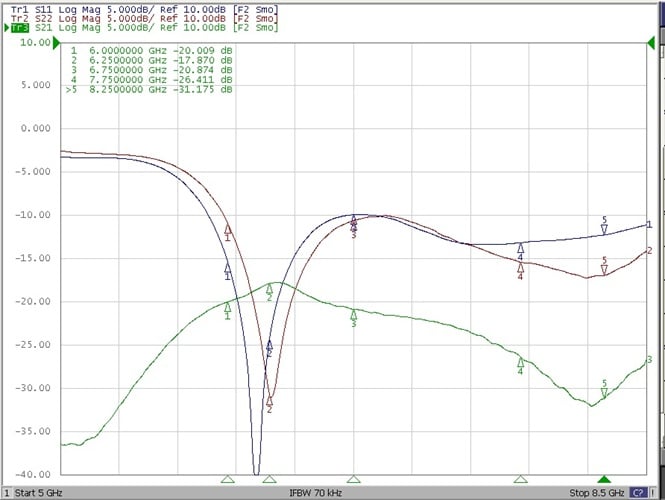Click the -5.000 Y-axis label
This screenshot has width=665, height=500.
coord(33,171)
